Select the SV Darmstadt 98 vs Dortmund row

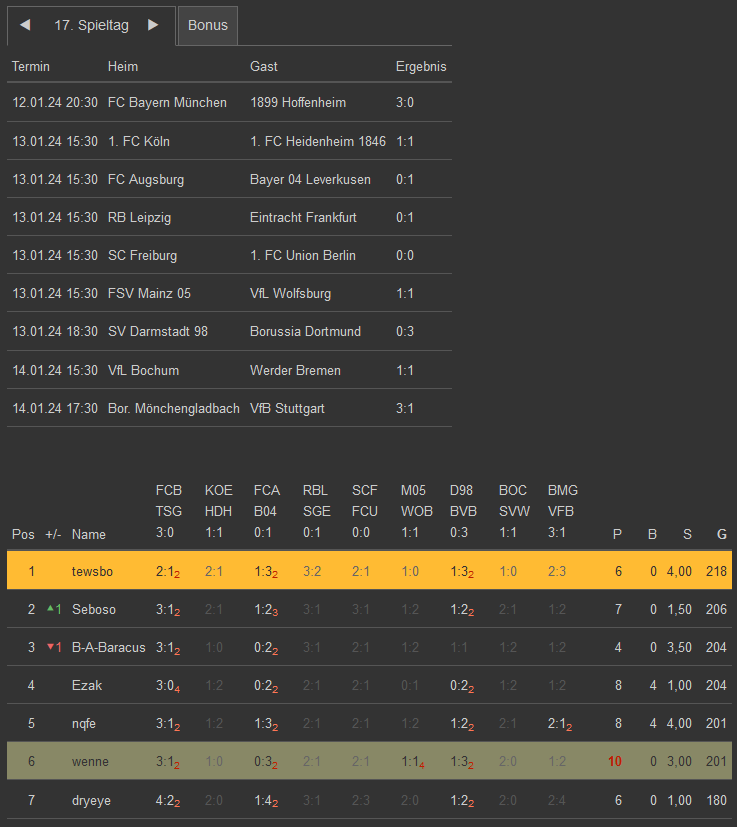pos(229,331)
